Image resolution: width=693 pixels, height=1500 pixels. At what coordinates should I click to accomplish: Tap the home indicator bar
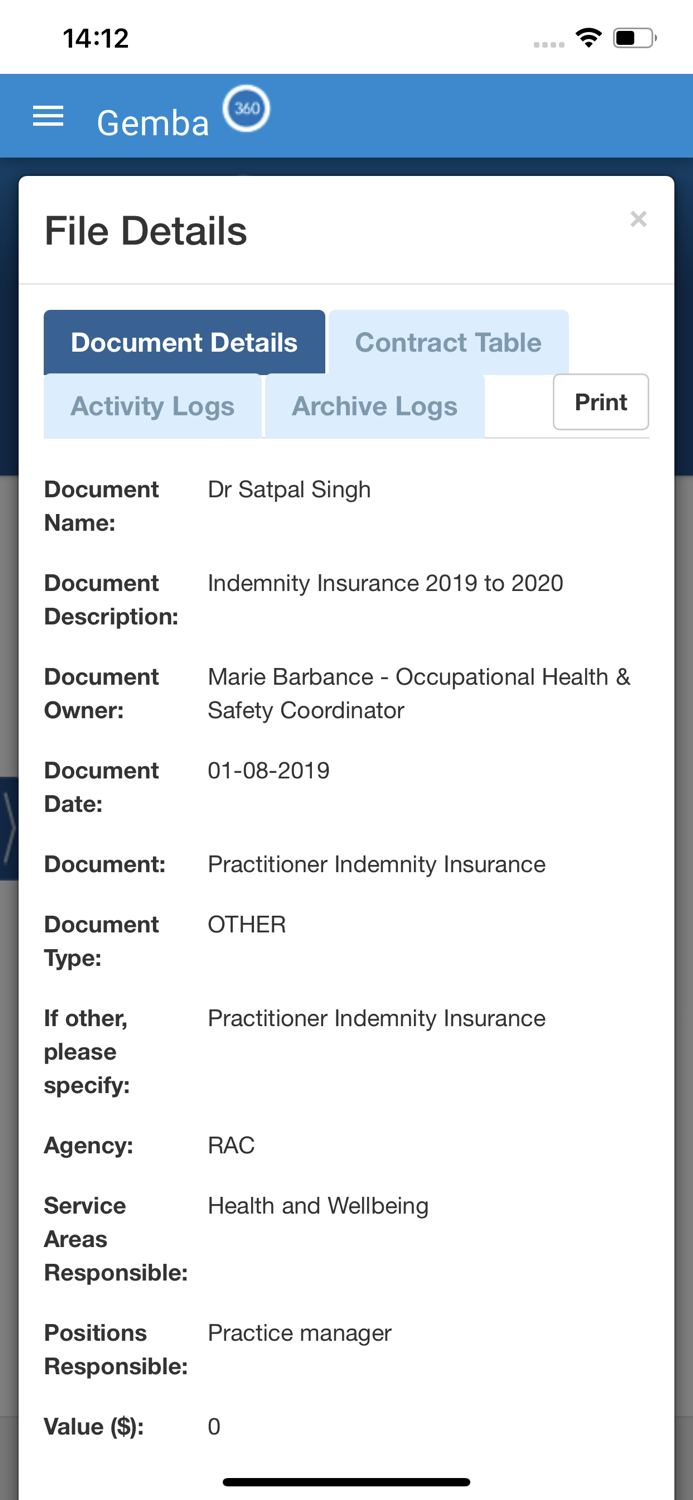point(346,1482)
